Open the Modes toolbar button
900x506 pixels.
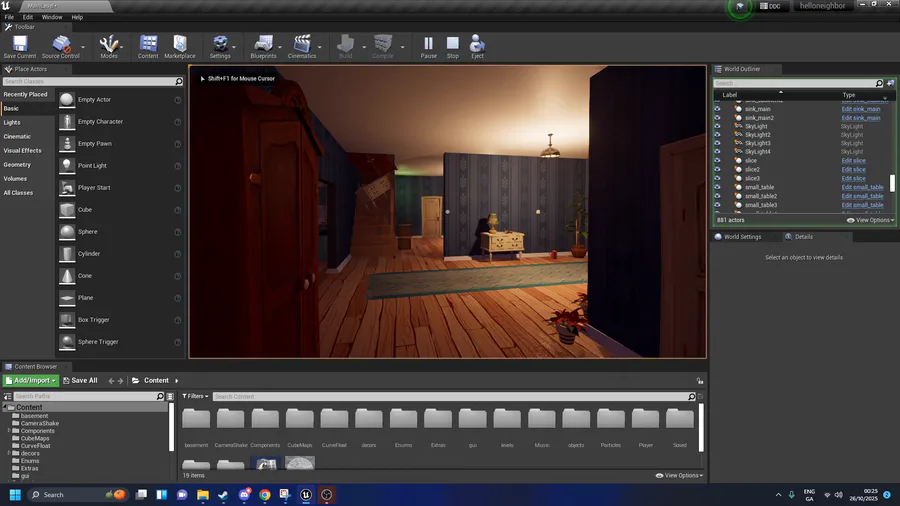tap(108, 46)
